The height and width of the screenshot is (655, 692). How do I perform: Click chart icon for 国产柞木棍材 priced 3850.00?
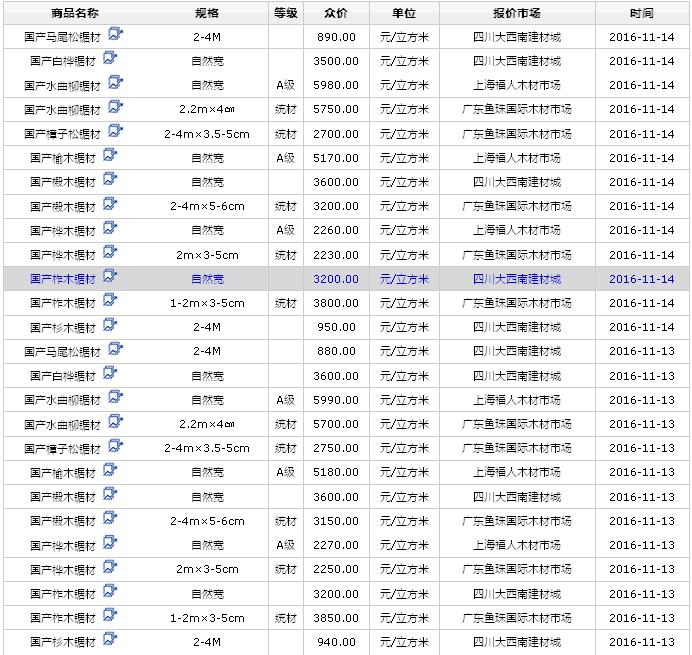[x=110, y=616]
